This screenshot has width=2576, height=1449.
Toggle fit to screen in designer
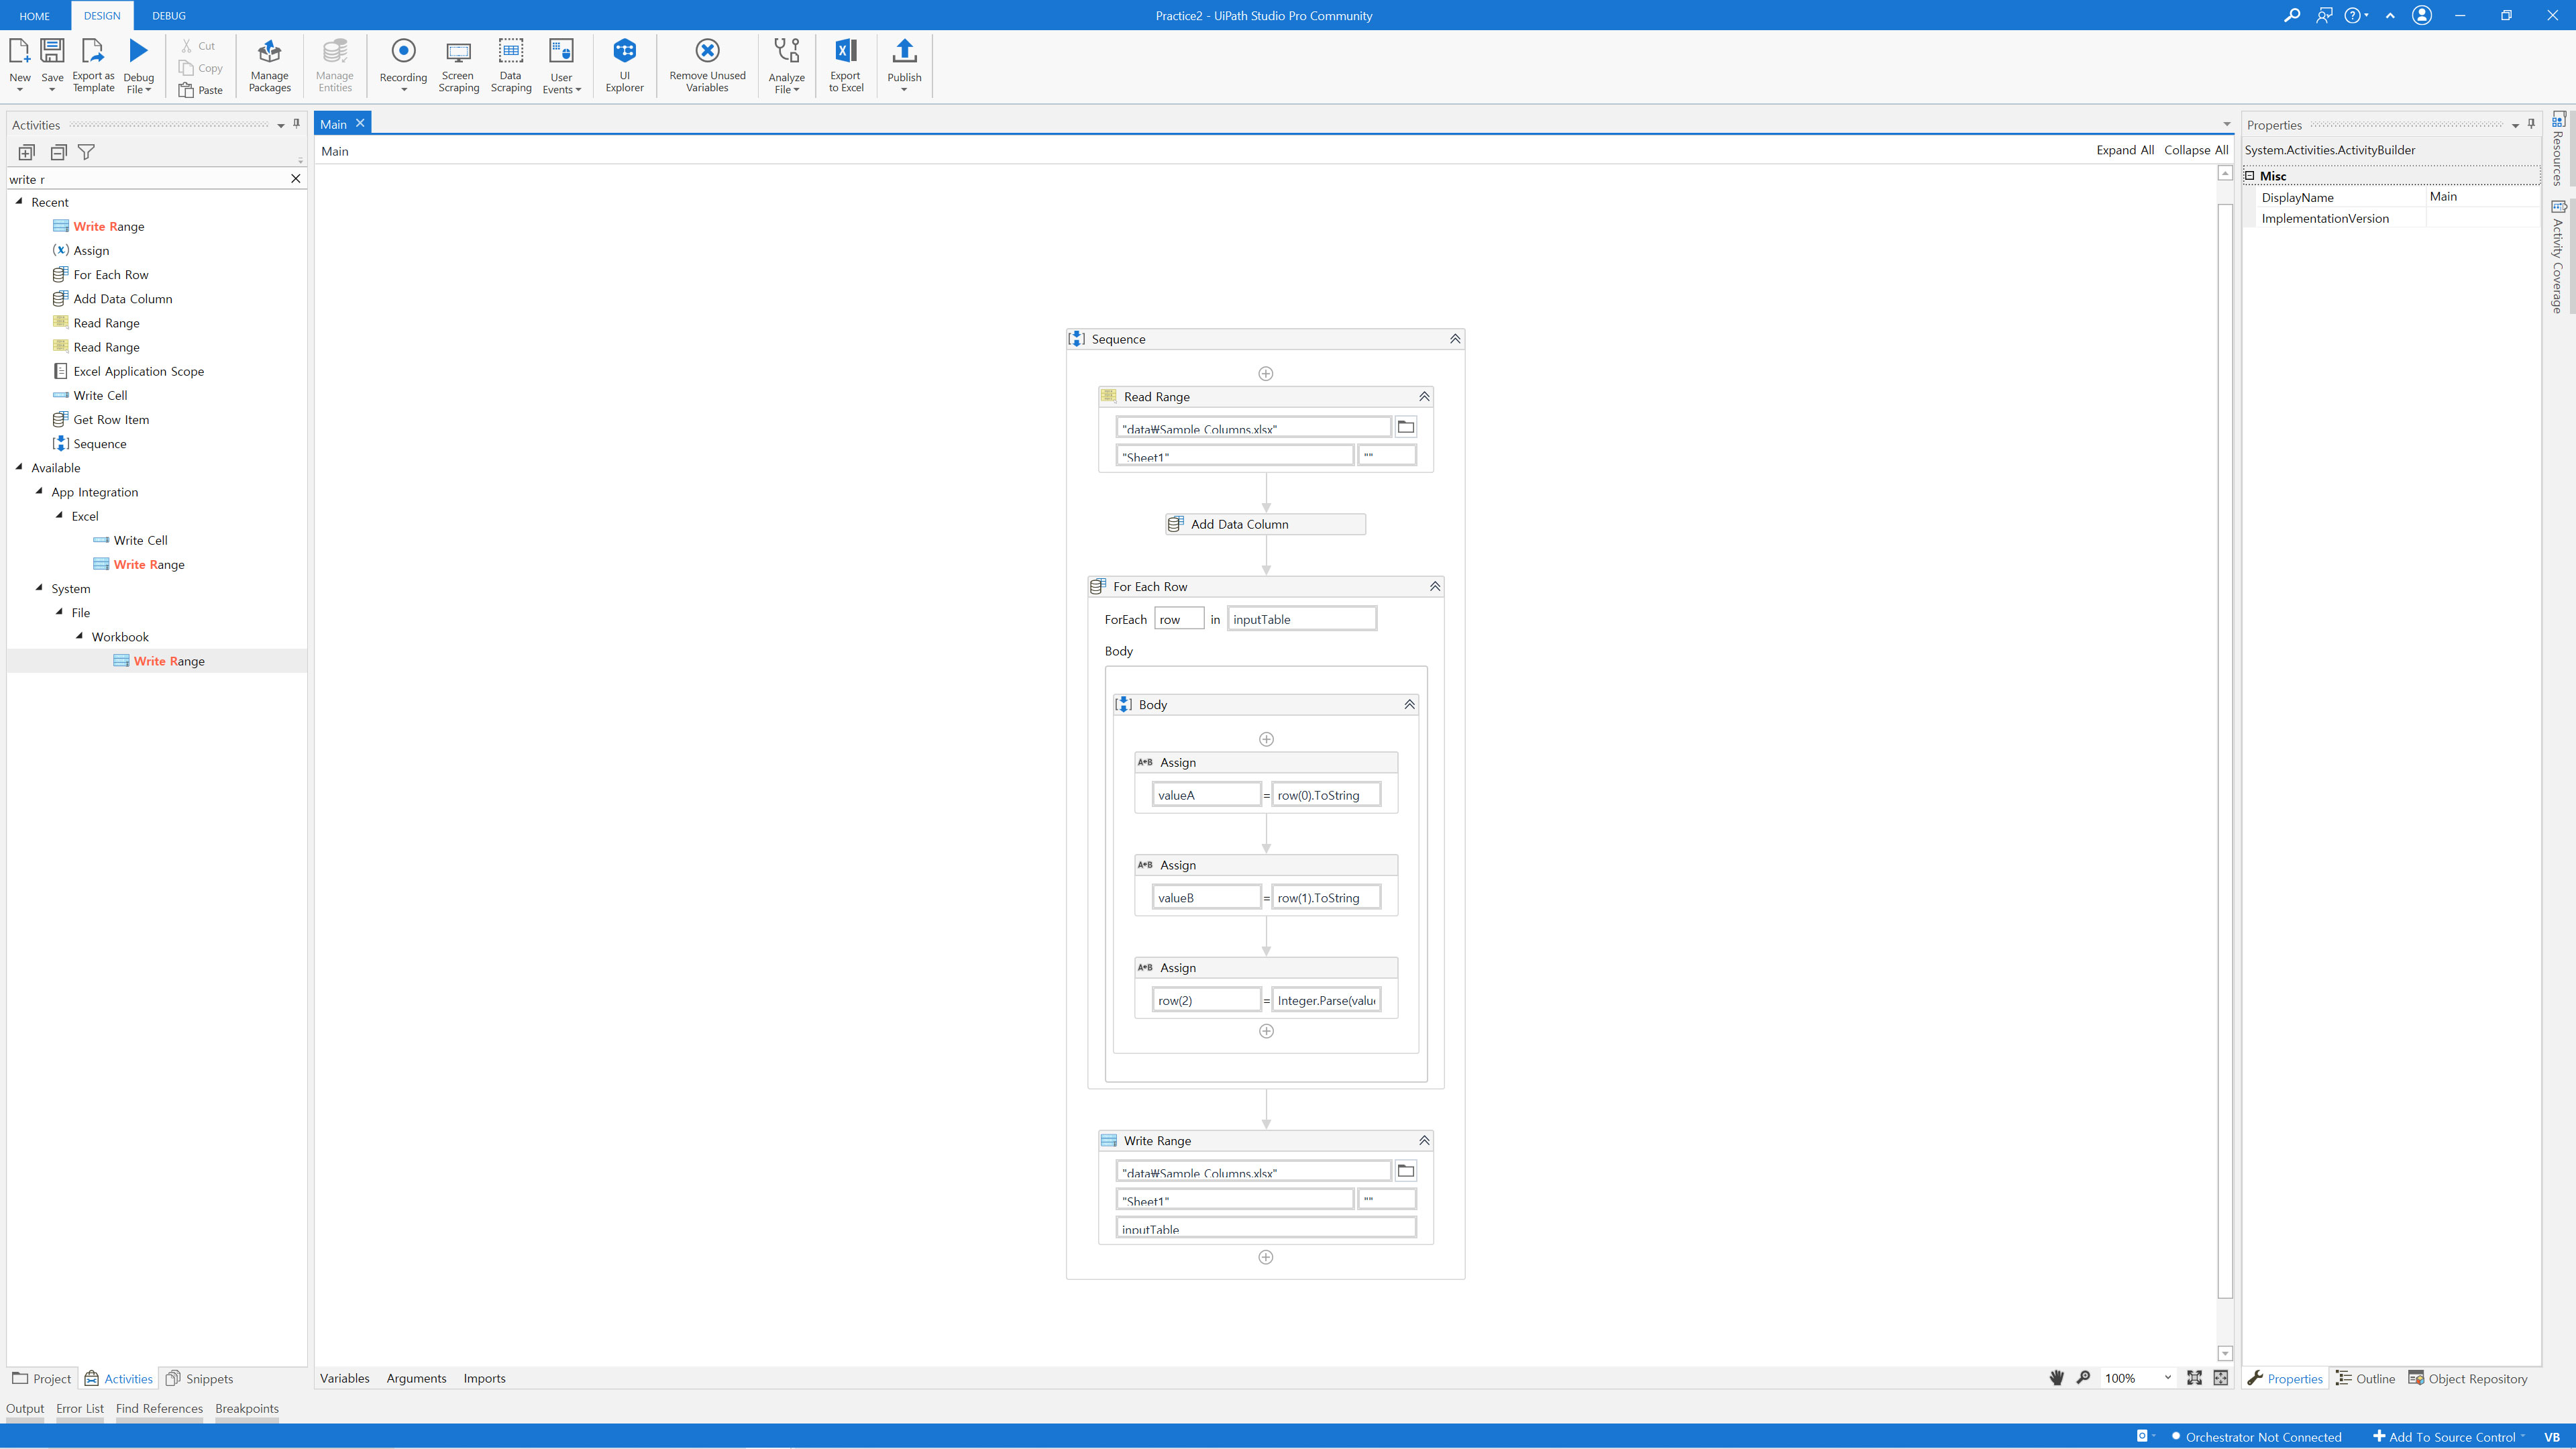pyautogui.click(x=2194, y=1378)
